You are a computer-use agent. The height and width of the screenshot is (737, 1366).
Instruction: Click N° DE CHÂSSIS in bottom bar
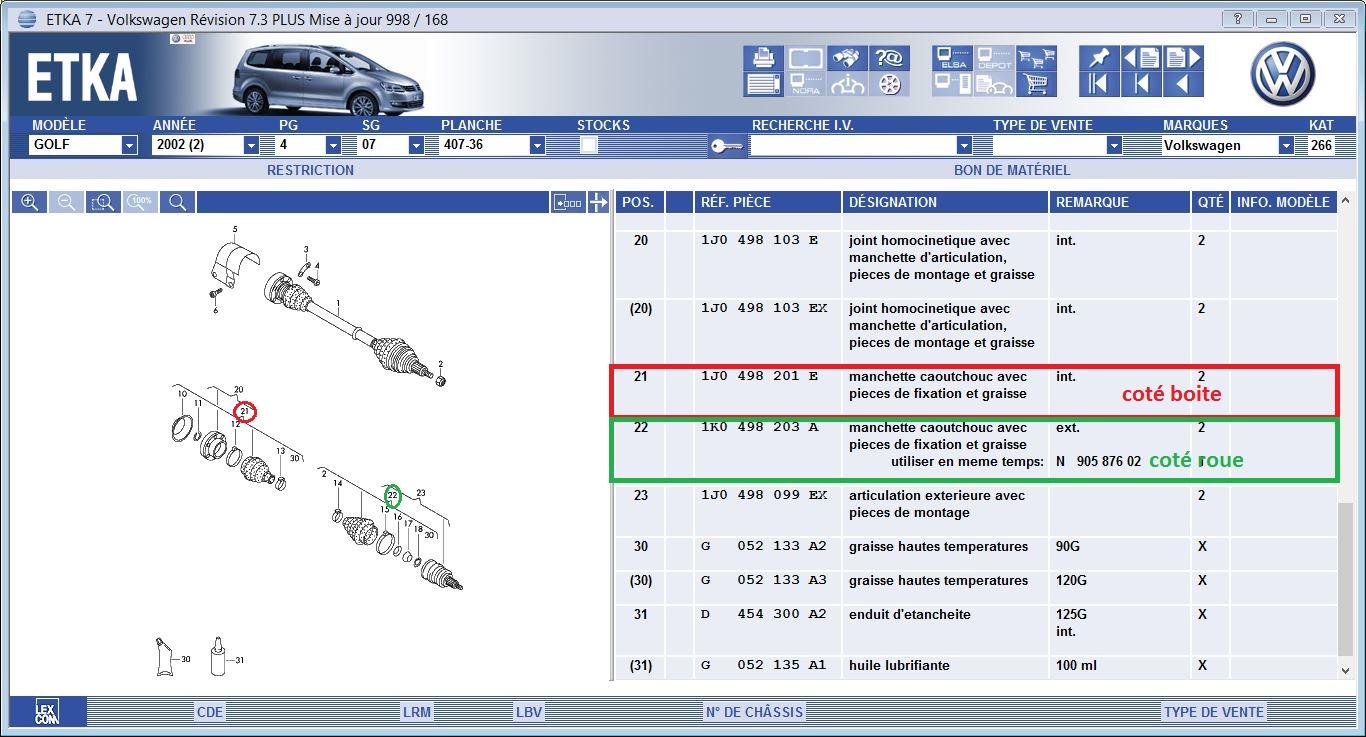[754, 712]
